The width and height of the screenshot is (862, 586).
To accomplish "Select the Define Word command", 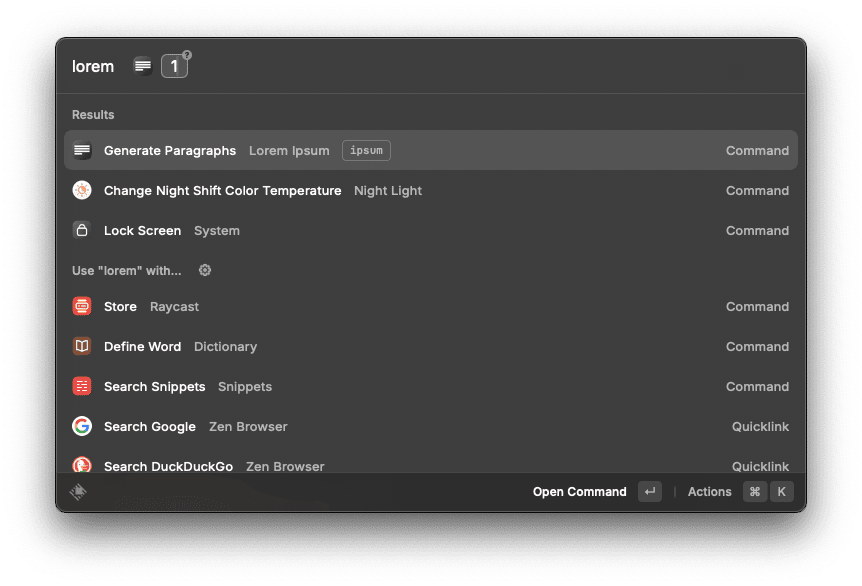I will pyautogui.click(x=431, y=346).
